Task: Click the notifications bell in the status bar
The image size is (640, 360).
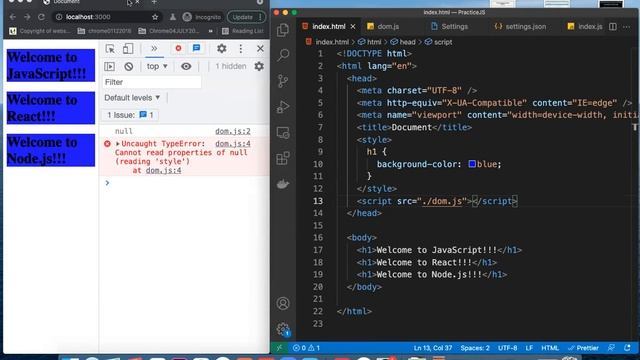Action: [x=627, y=348]
